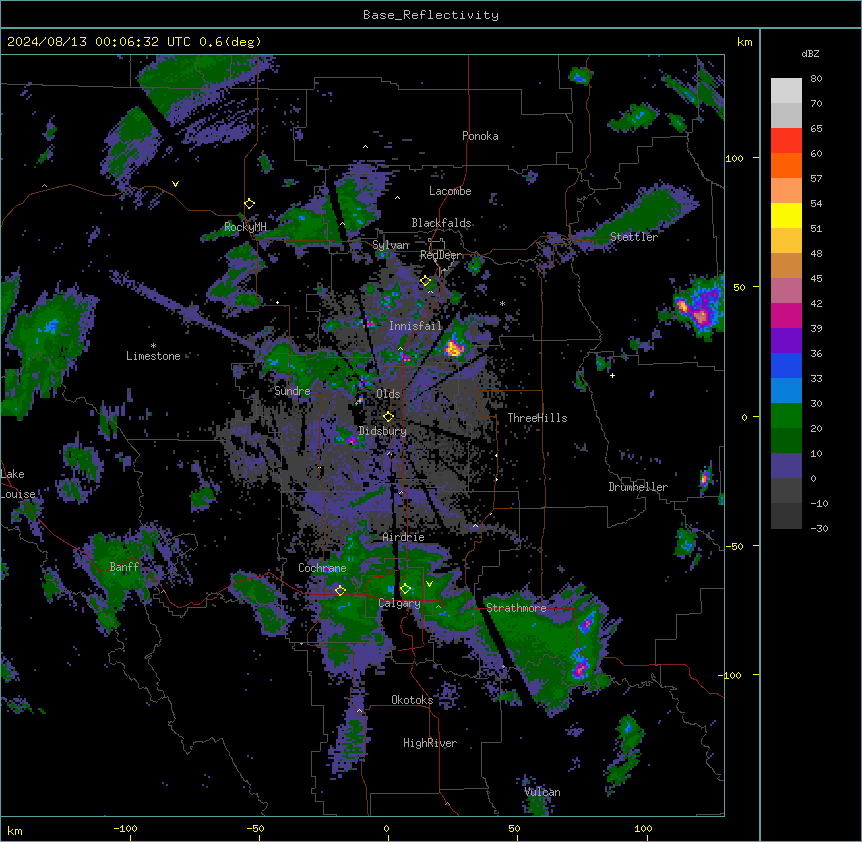Click the Calgary city label
The image size is (862, 842).
click(399, 603)
